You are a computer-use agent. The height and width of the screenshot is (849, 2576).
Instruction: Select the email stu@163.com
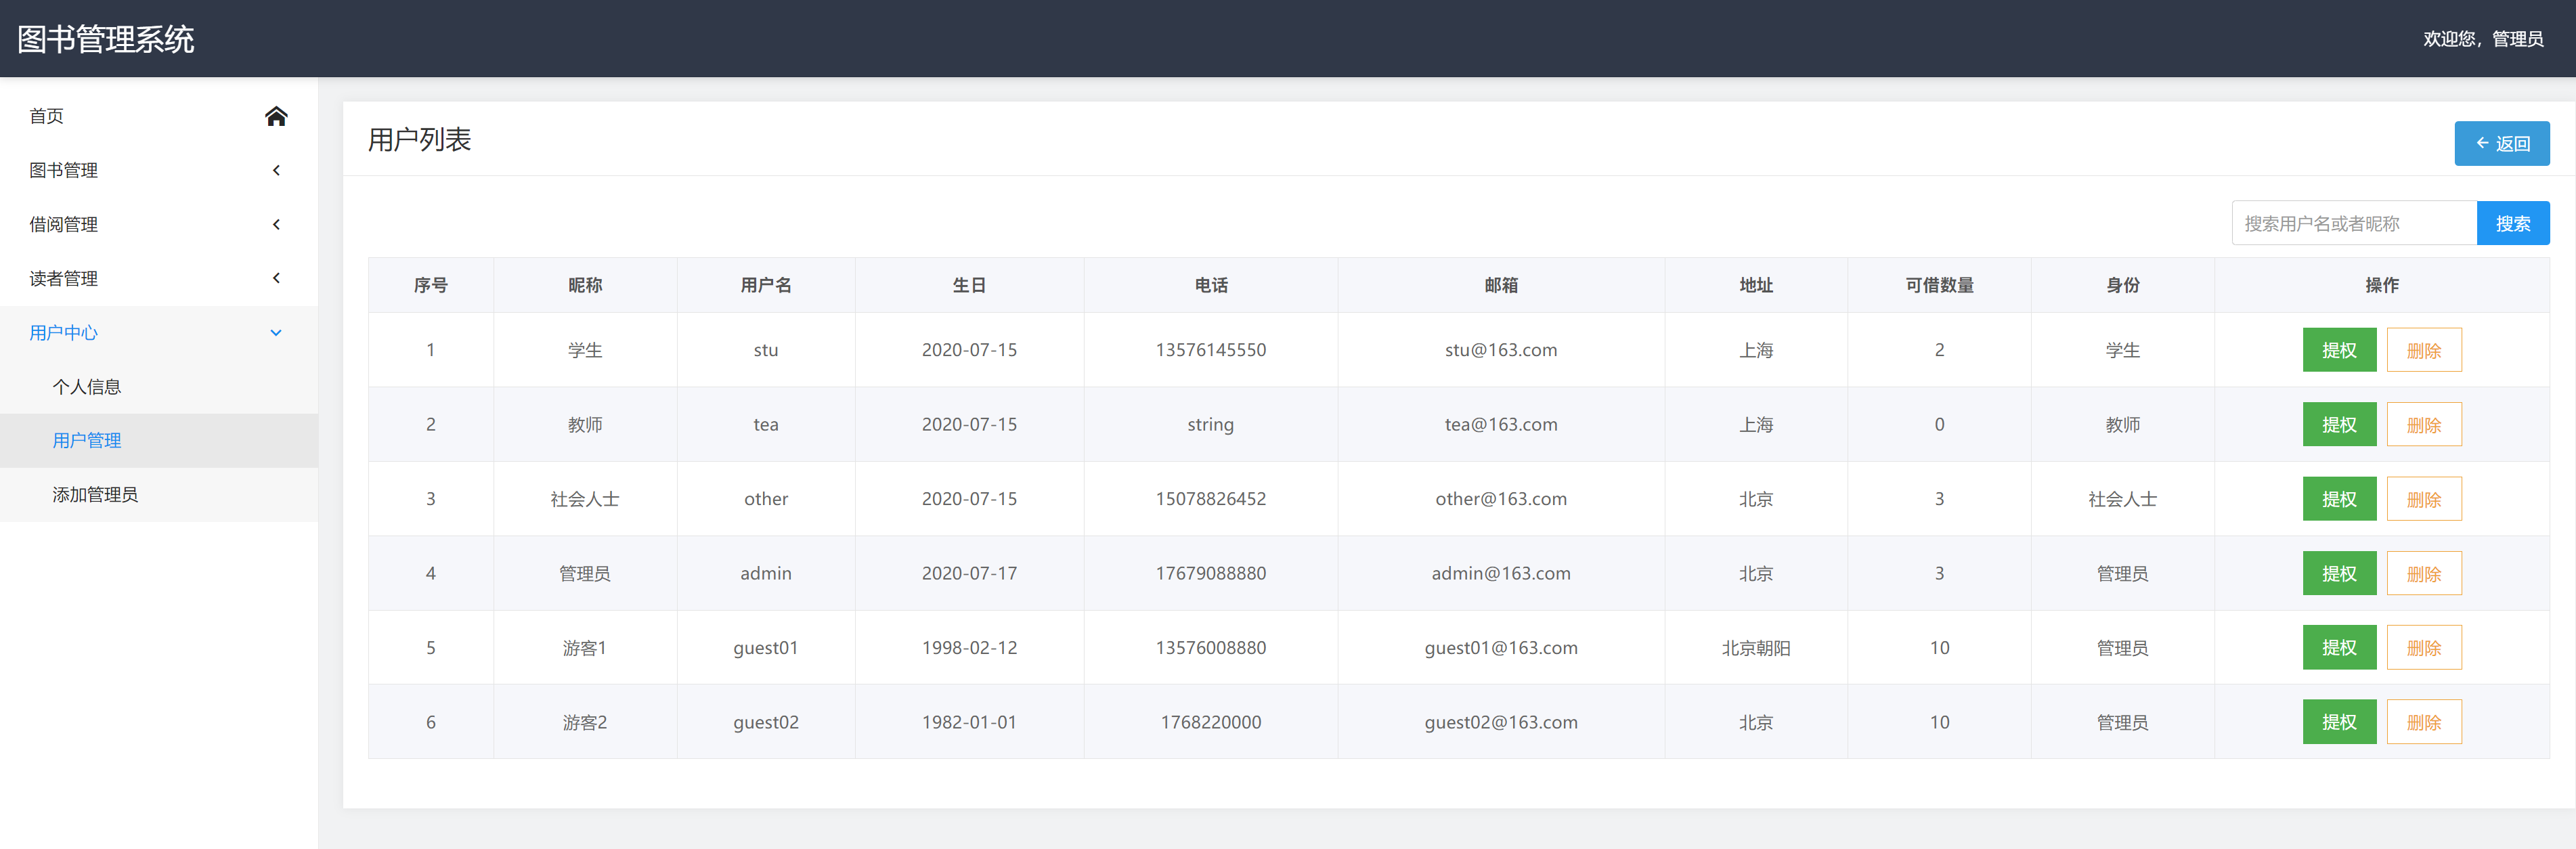(x=1501, y=350)
